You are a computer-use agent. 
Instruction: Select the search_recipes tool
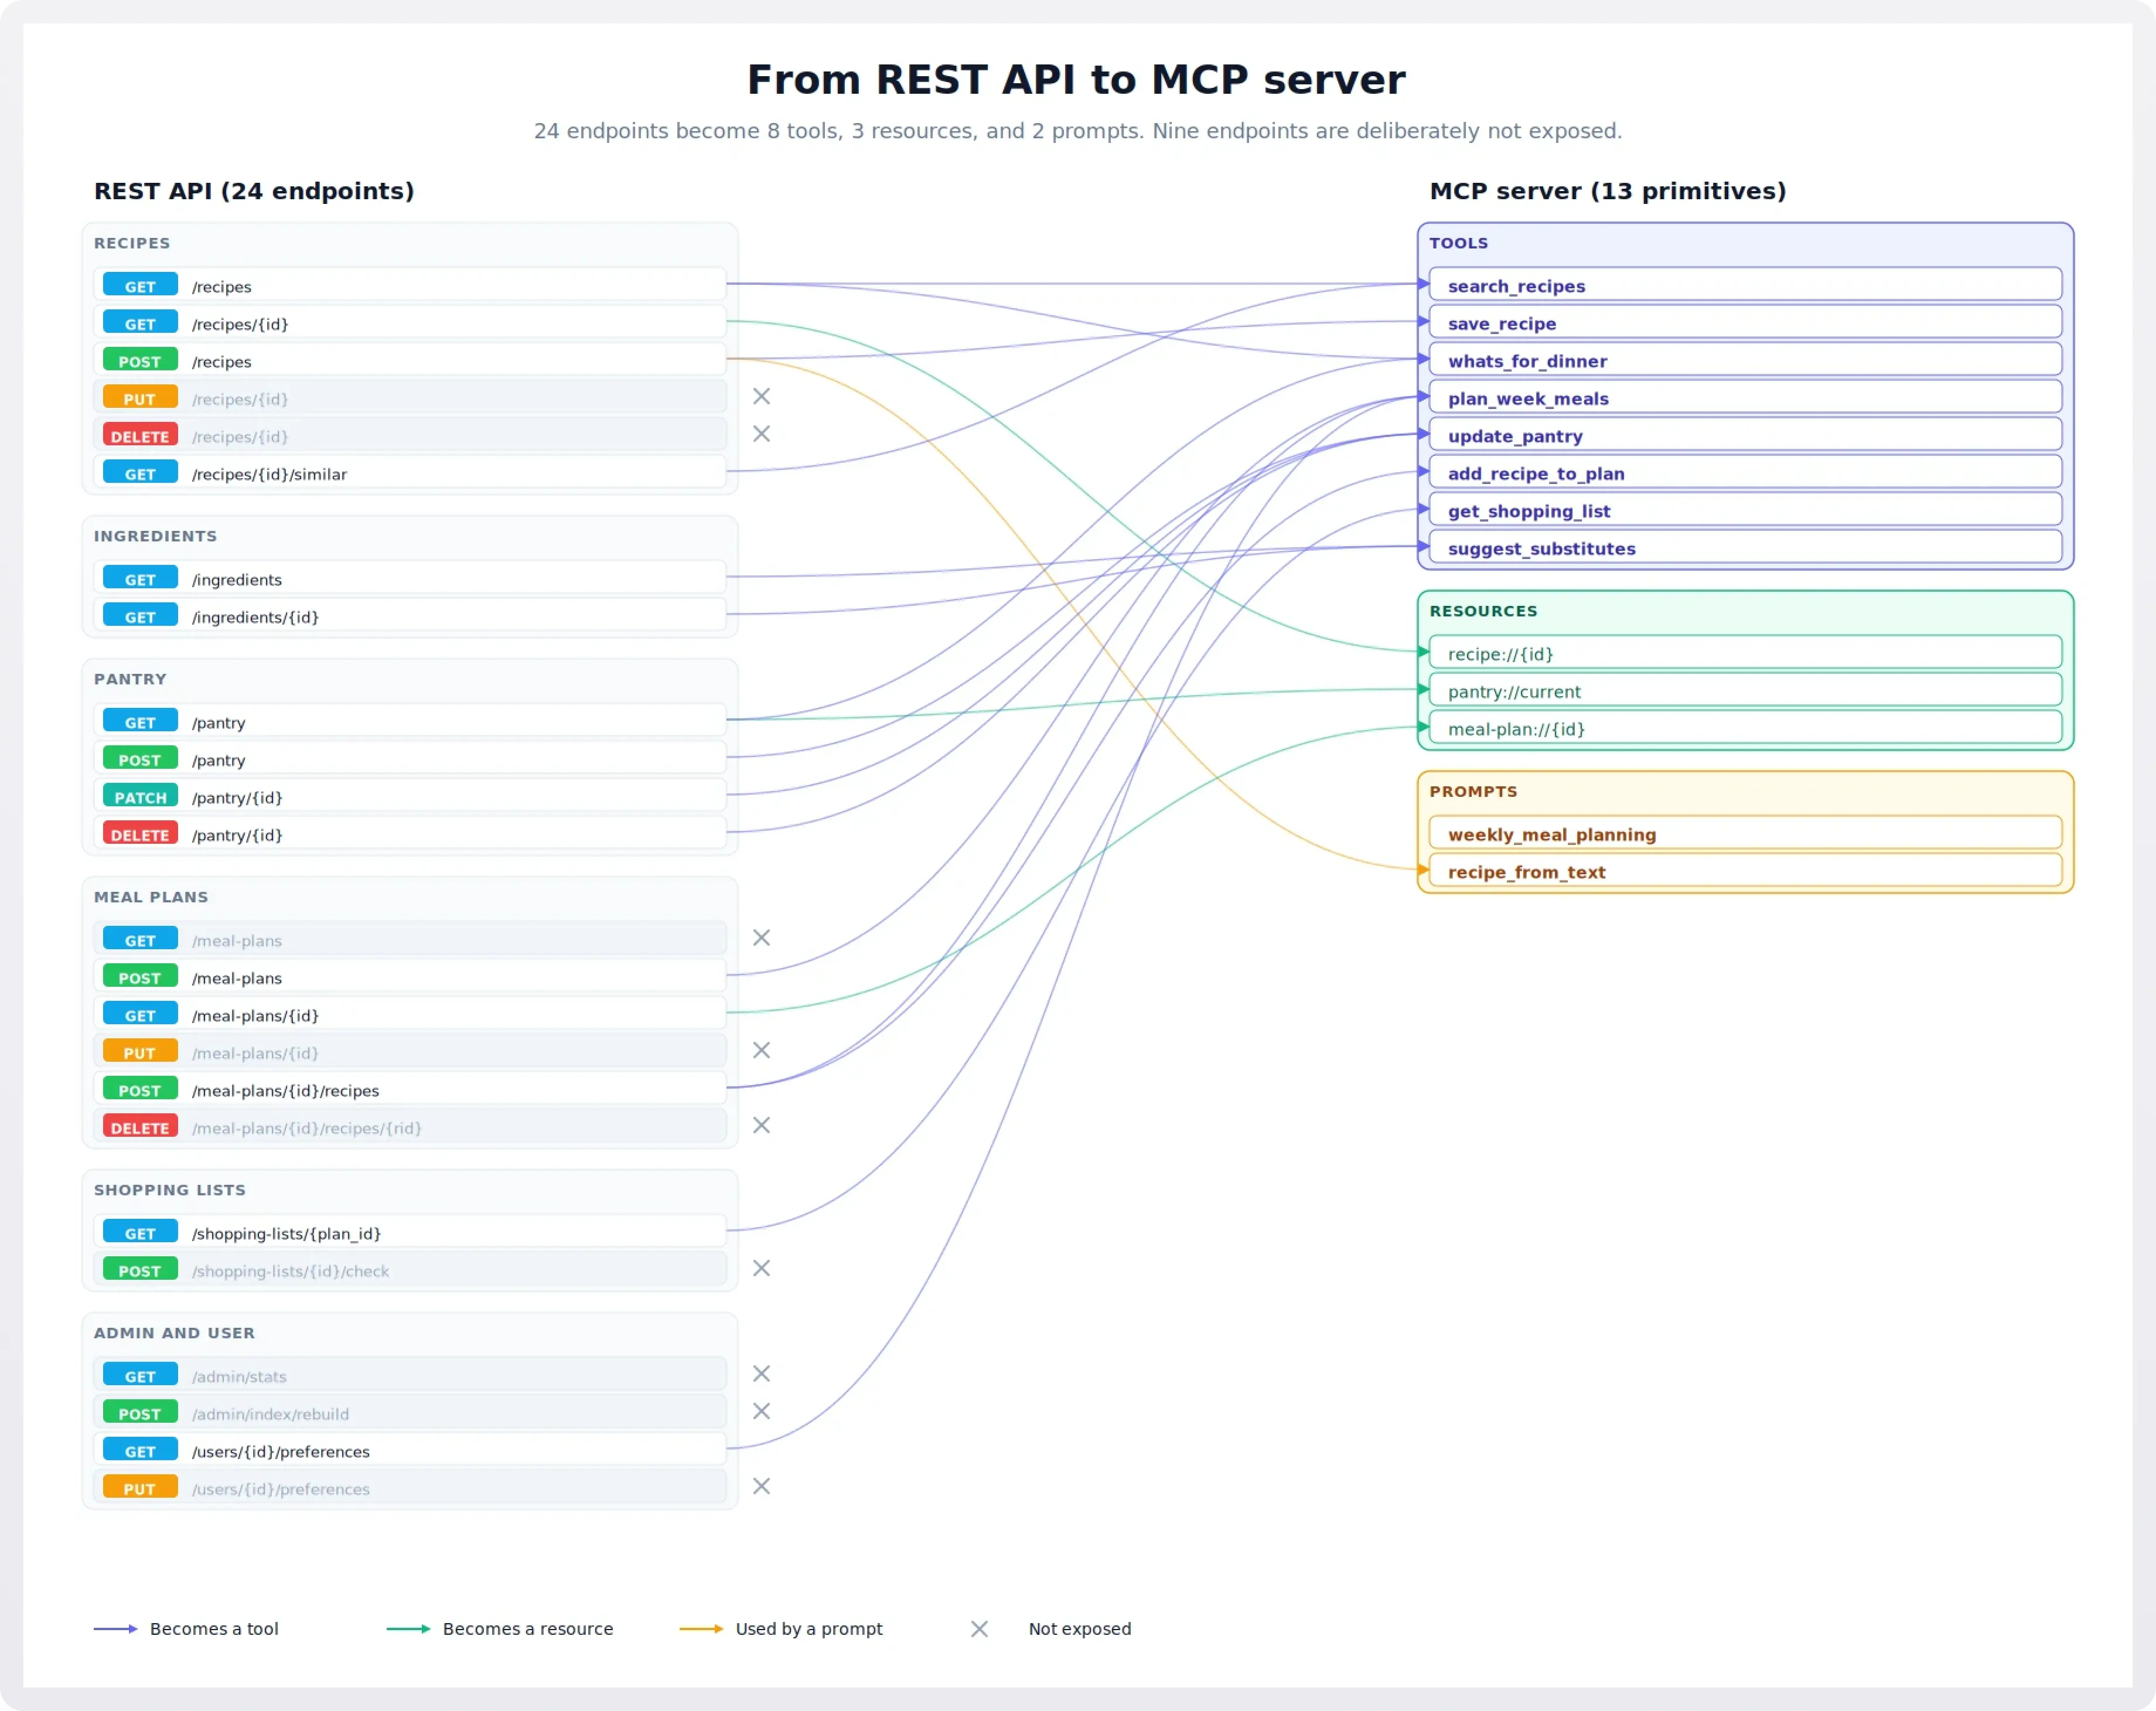[x=1745, y=285]
